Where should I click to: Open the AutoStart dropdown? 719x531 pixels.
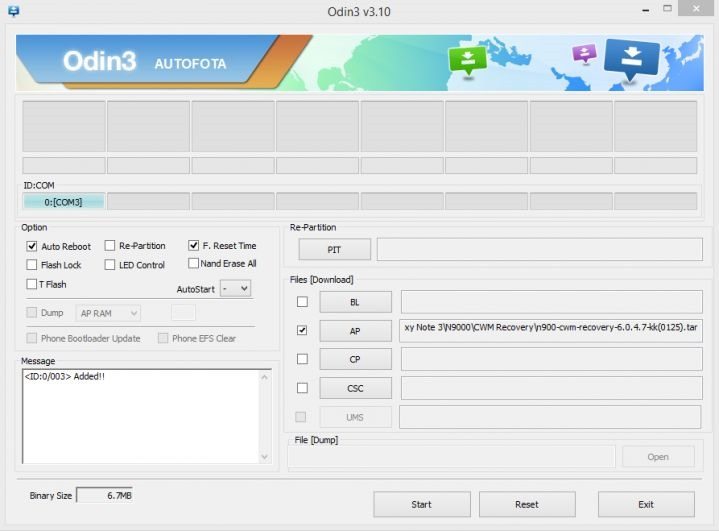pyautogui.click(x=236, y=289)
